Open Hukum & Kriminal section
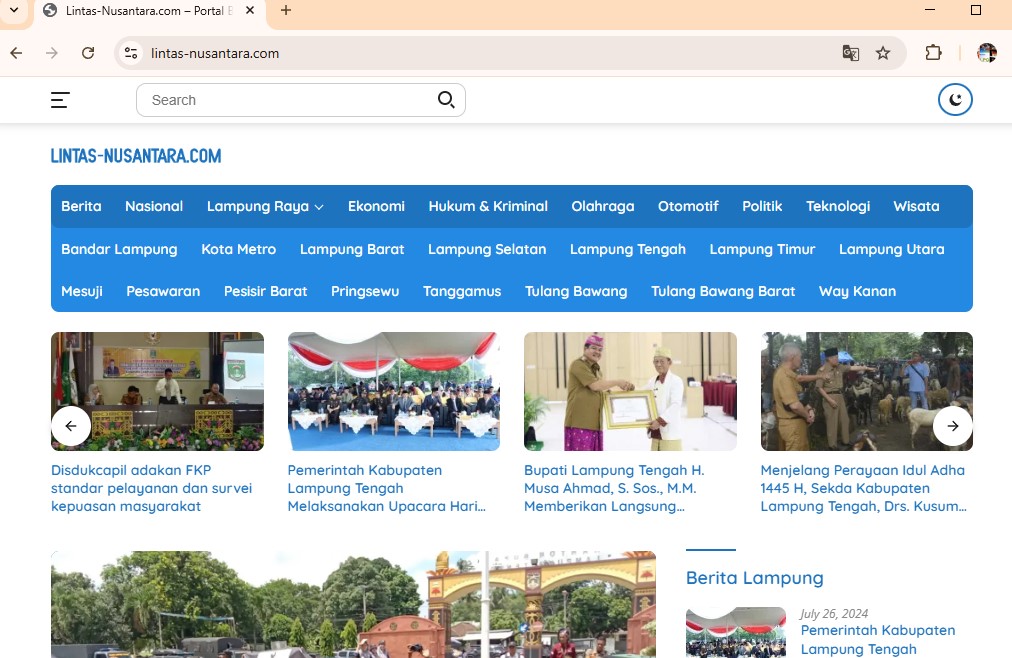This screenshot has width=1012, height=658. (x=488, y=206)
